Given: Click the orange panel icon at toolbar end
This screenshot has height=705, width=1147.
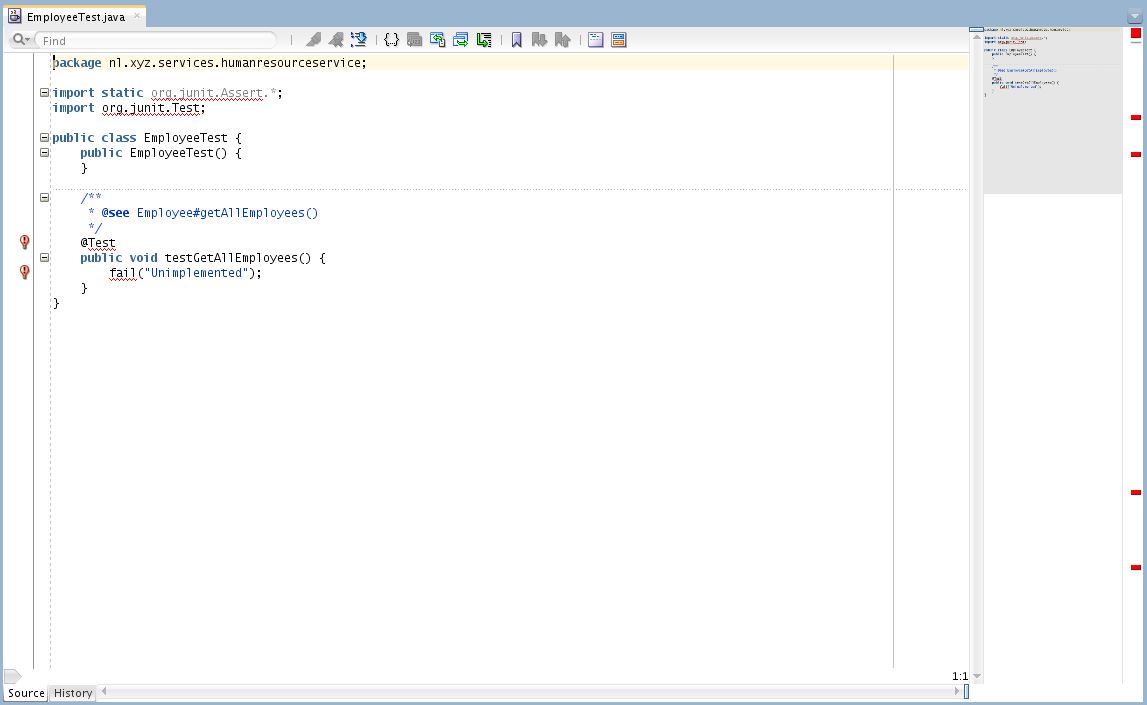Looking at the screenshot, I should pos(619,40).
